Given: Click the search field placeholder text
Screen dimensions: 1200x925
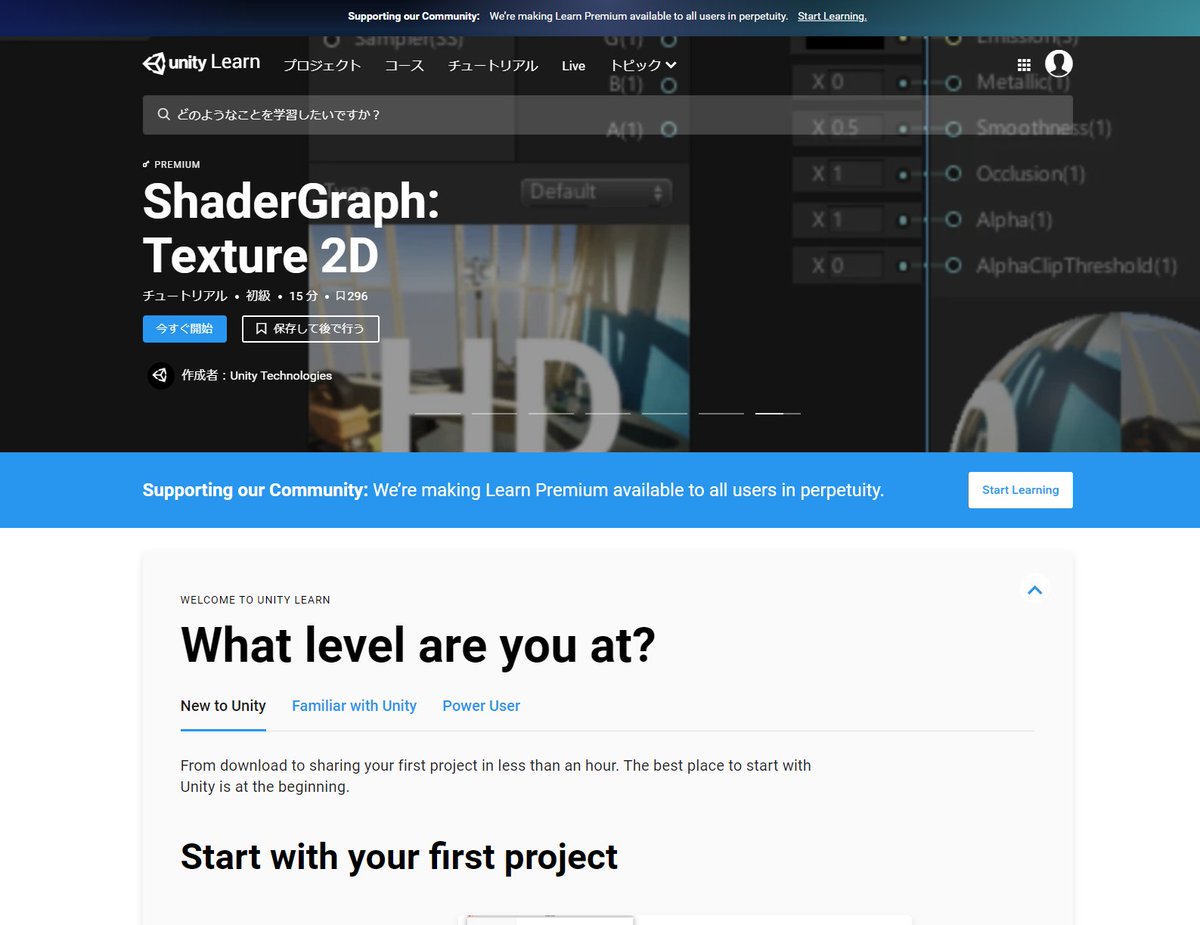Looking at the screenshot, I should pos(279,115).
